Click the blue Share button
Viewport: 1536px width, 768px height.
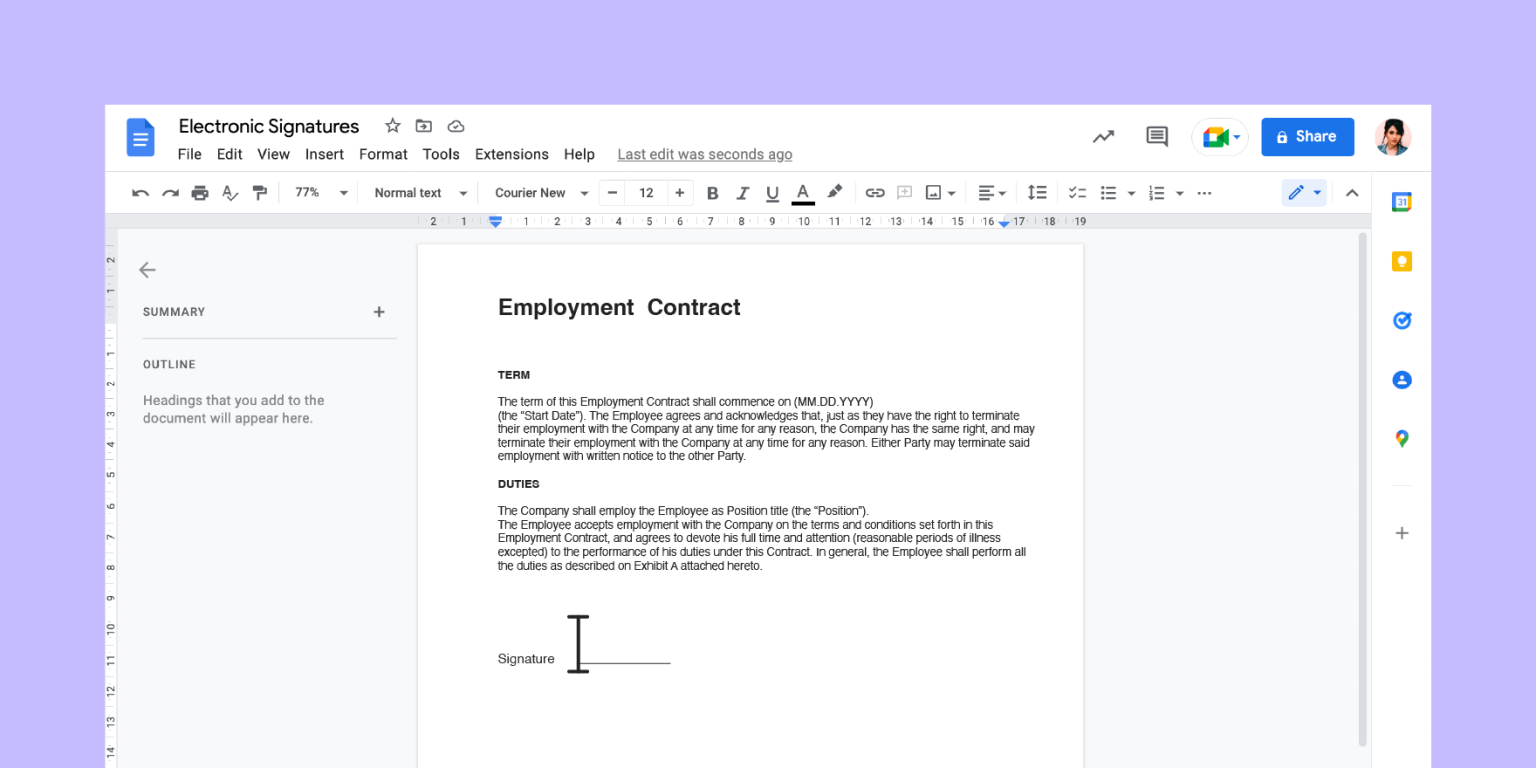1307,137
